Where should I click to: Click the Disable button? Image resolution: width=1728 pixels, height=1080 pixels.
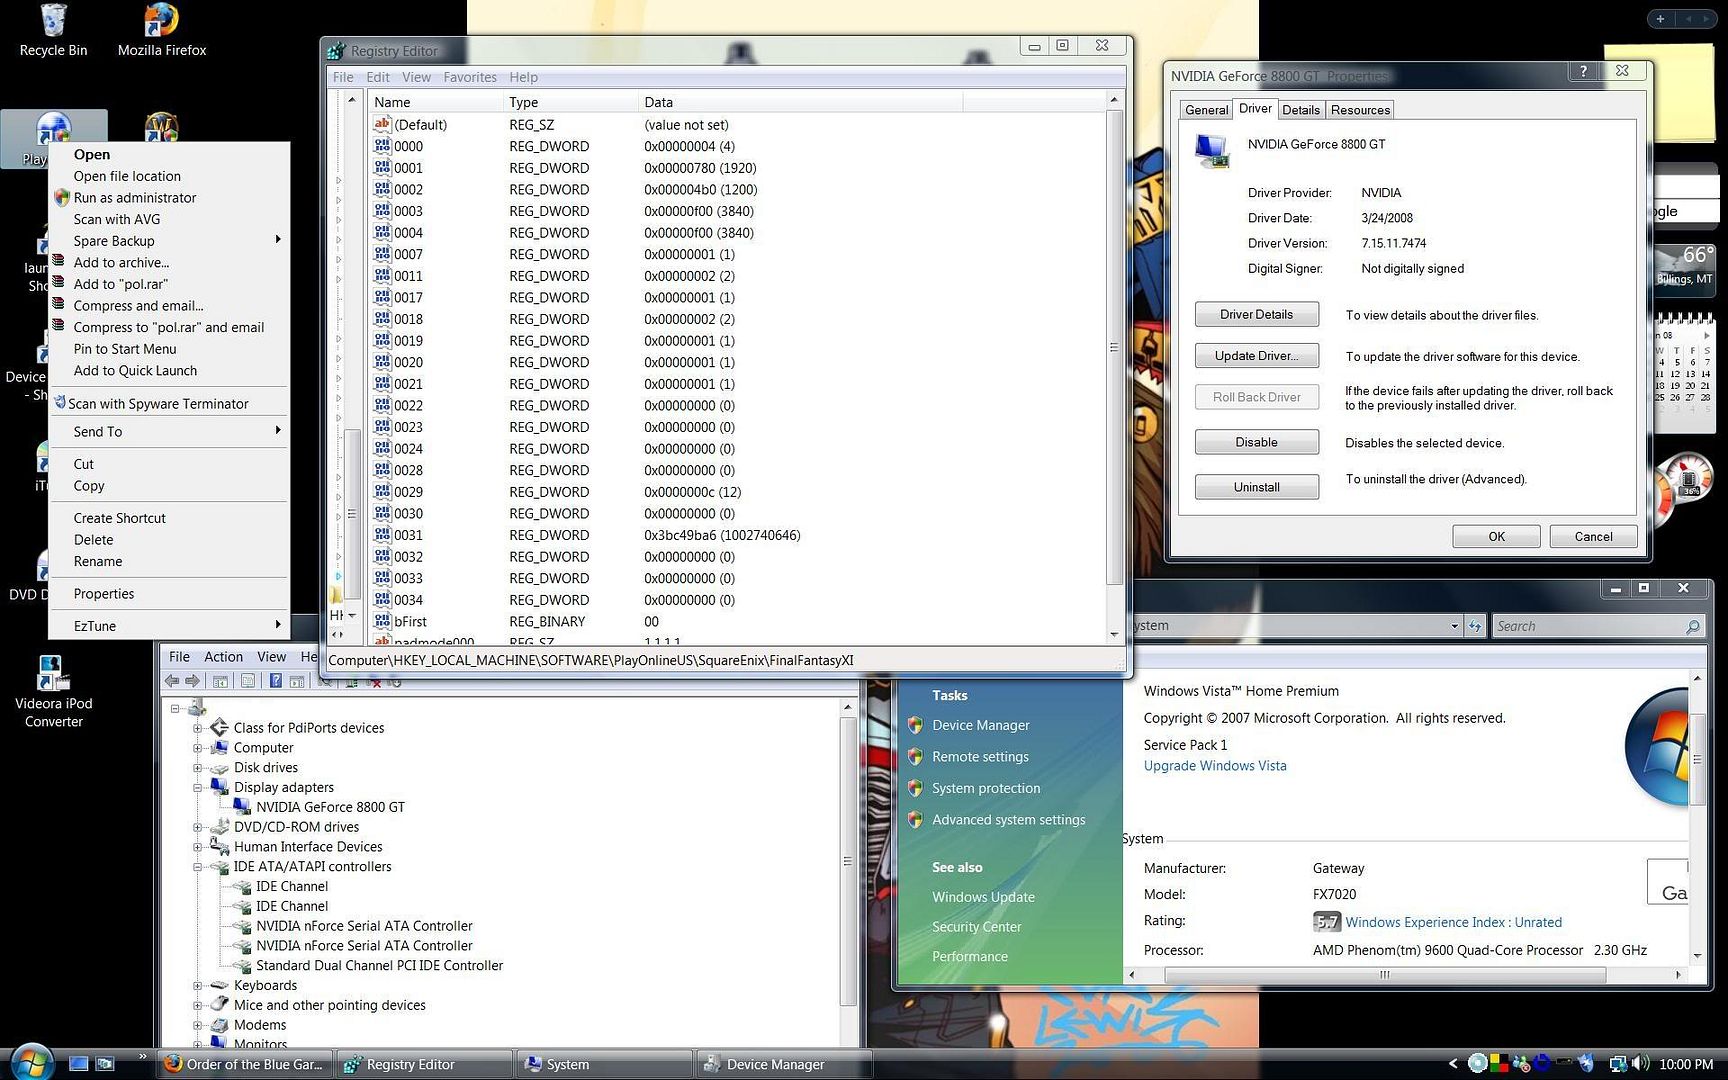tap(1256, 442)
